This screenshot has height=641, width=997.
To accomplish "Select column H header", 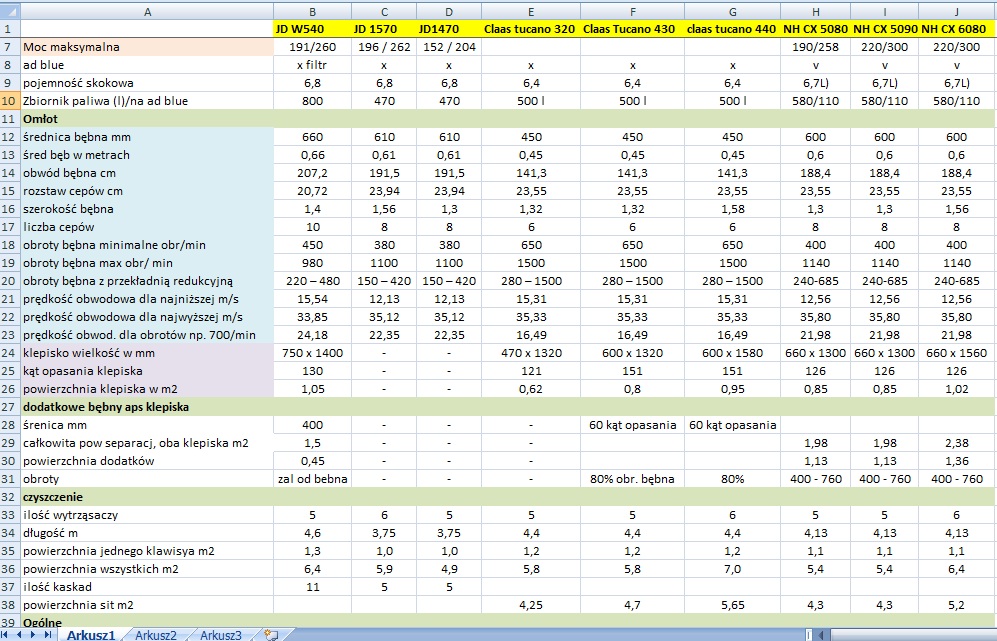I will click(x=816, y=11).
